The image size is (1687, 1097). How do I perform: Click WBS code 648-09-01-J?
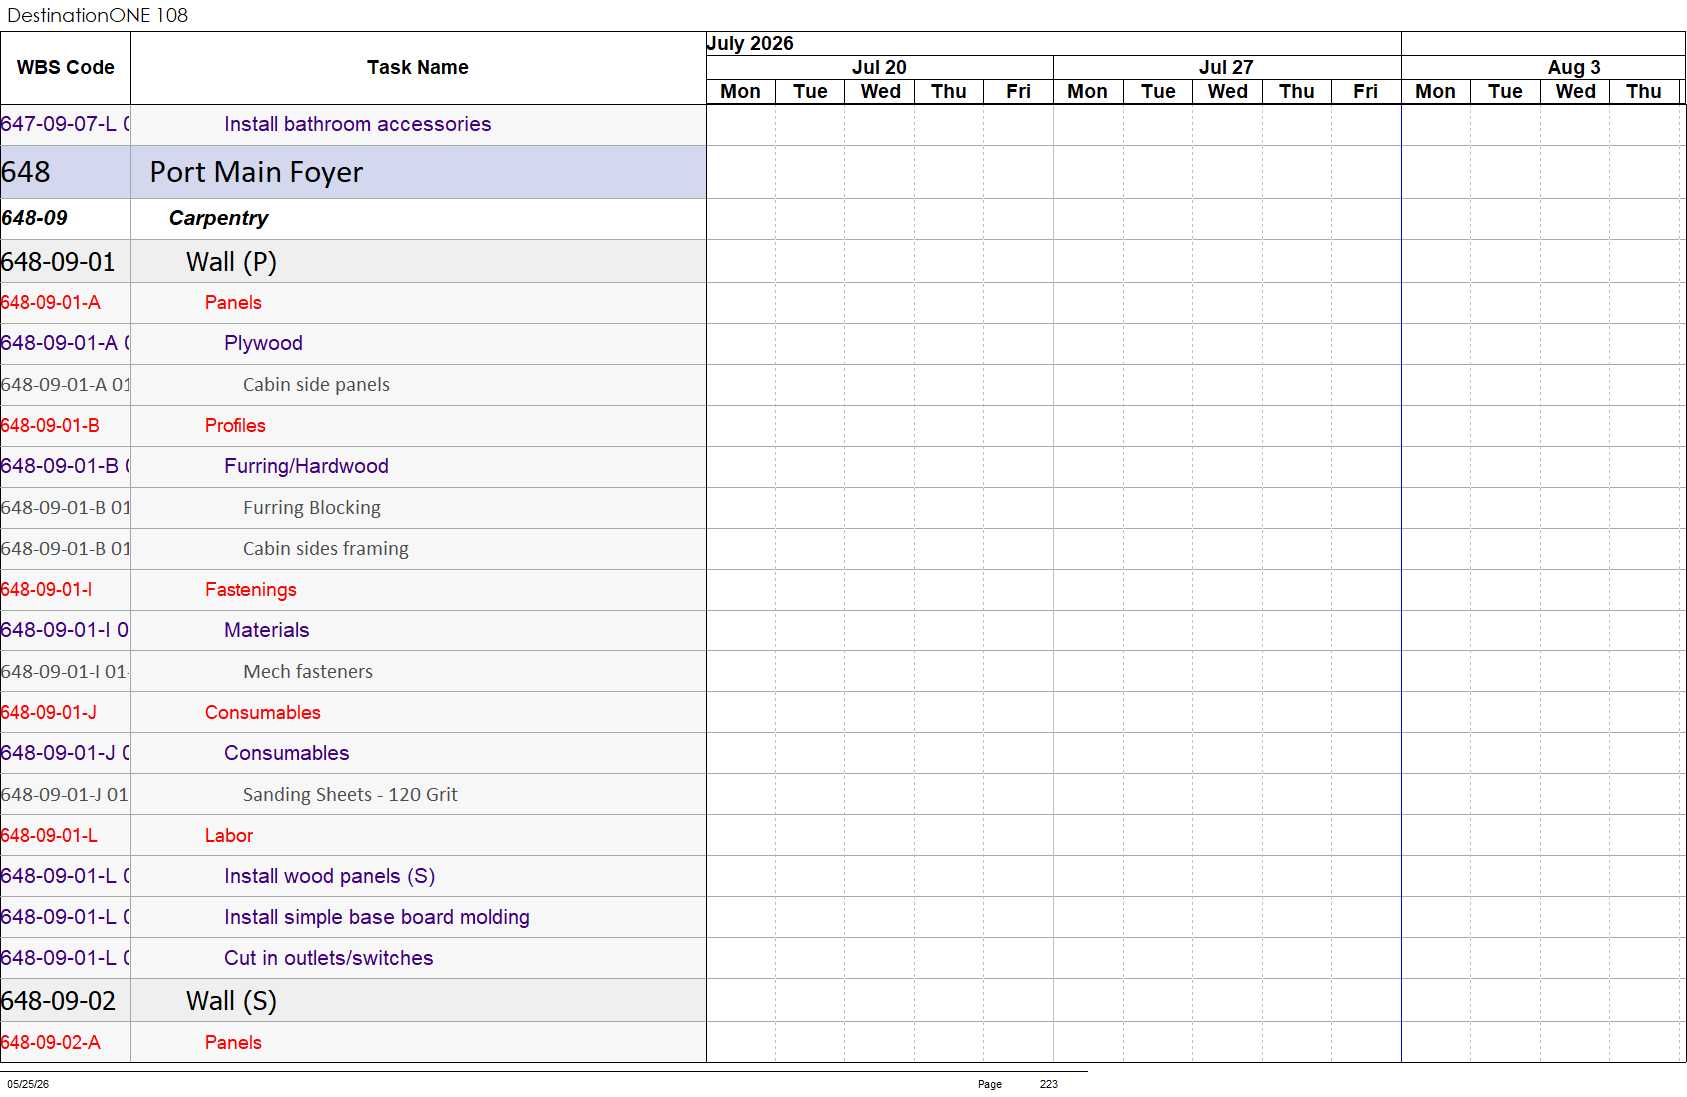pyautogui.click(x=49, y=712)
